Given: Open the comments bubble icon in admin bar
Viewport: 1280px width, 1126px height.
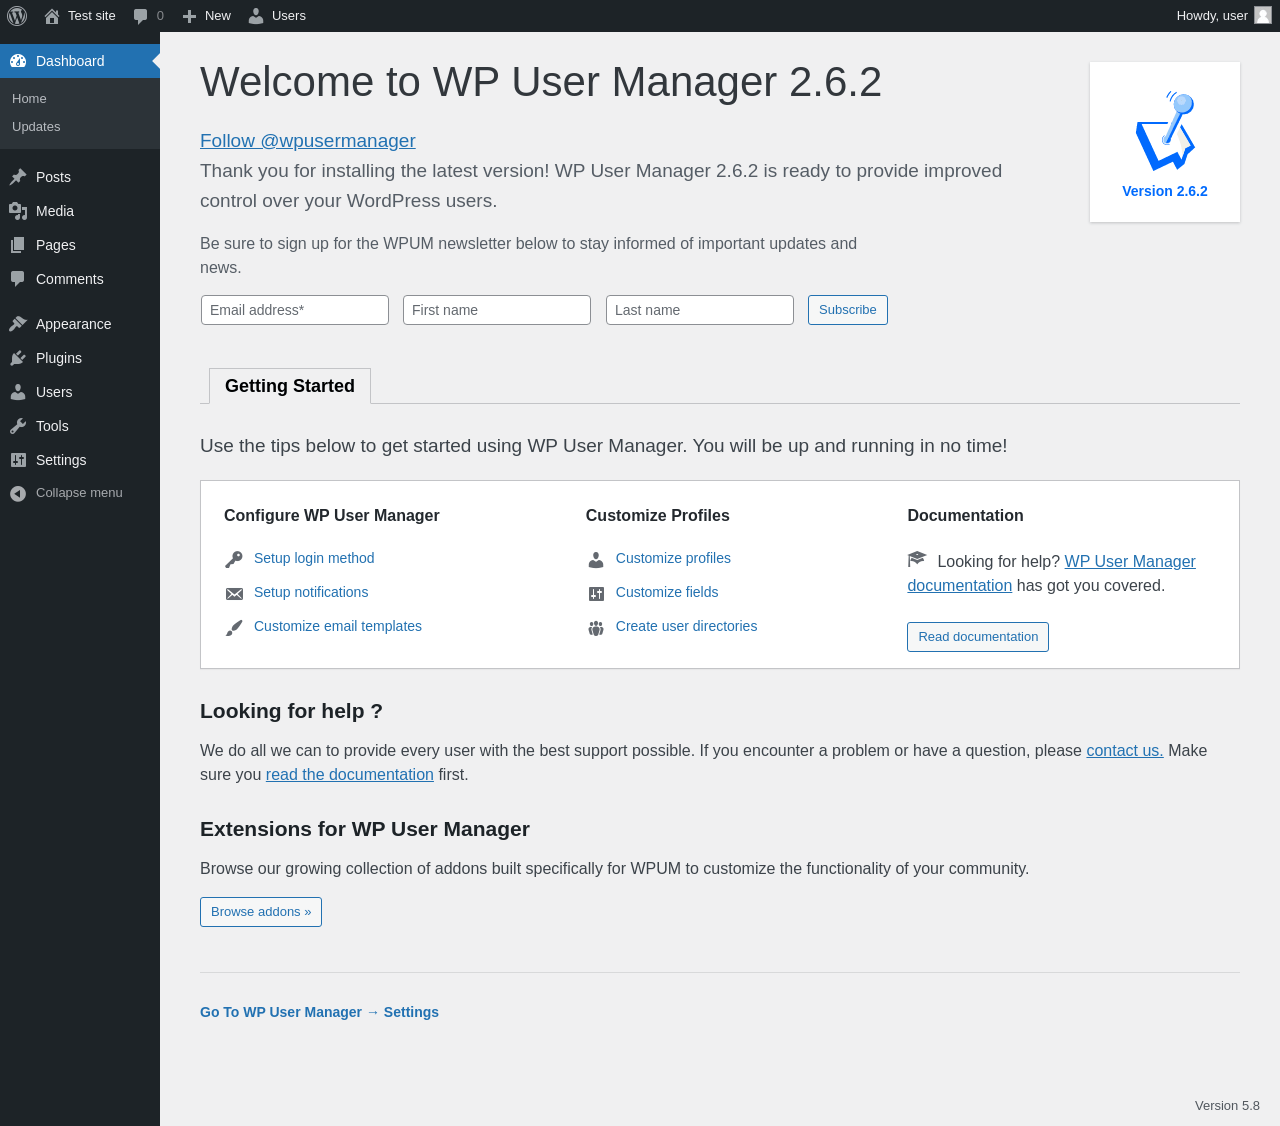Looking at the screenshot, I should (x=141, y=16).
